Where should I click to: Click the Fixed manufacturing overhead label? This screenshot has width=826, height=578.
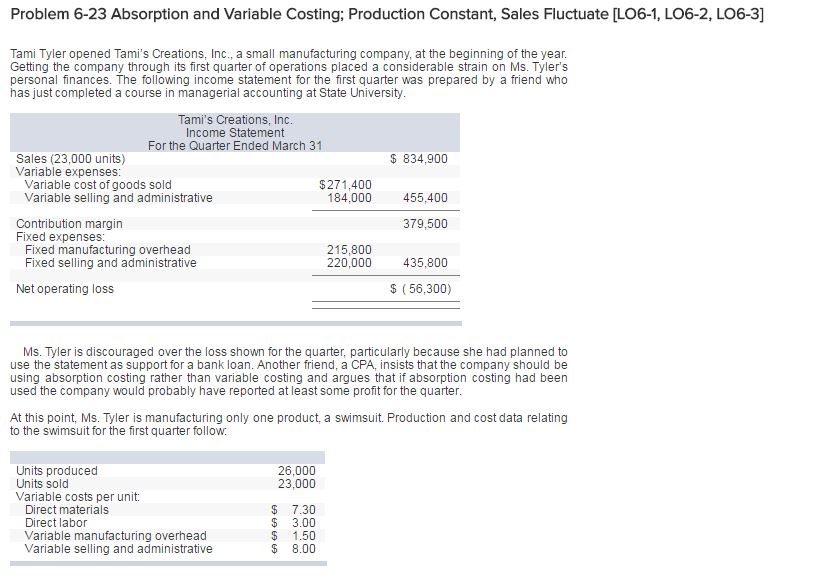[107, 250]
